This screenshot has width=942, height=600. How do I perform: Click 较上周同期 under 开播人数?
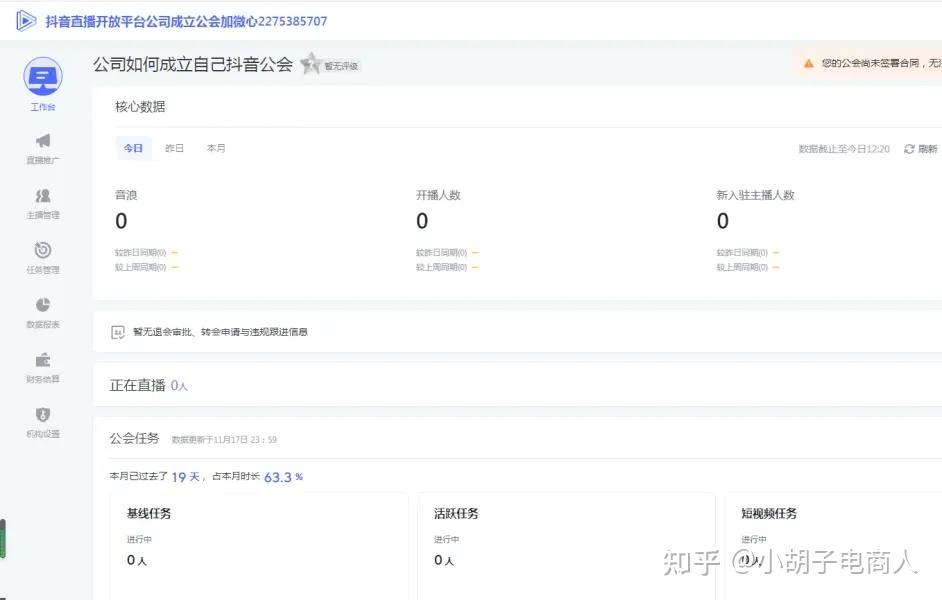point(442,267)
